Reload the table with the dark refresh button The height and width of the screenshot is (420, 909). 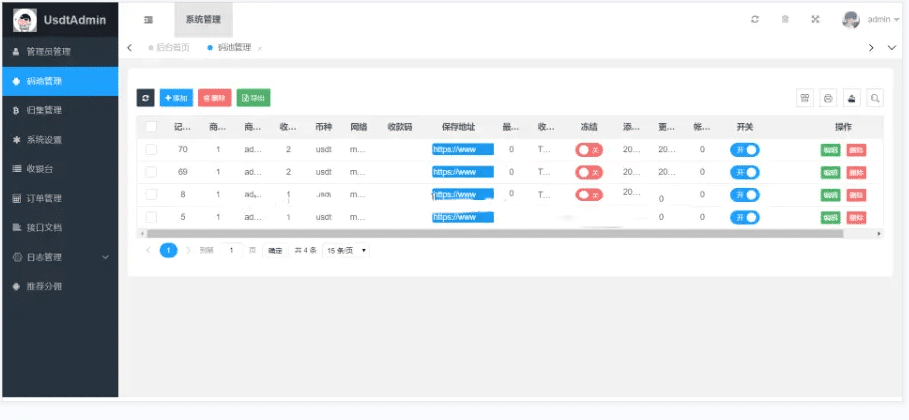(146, 98)
